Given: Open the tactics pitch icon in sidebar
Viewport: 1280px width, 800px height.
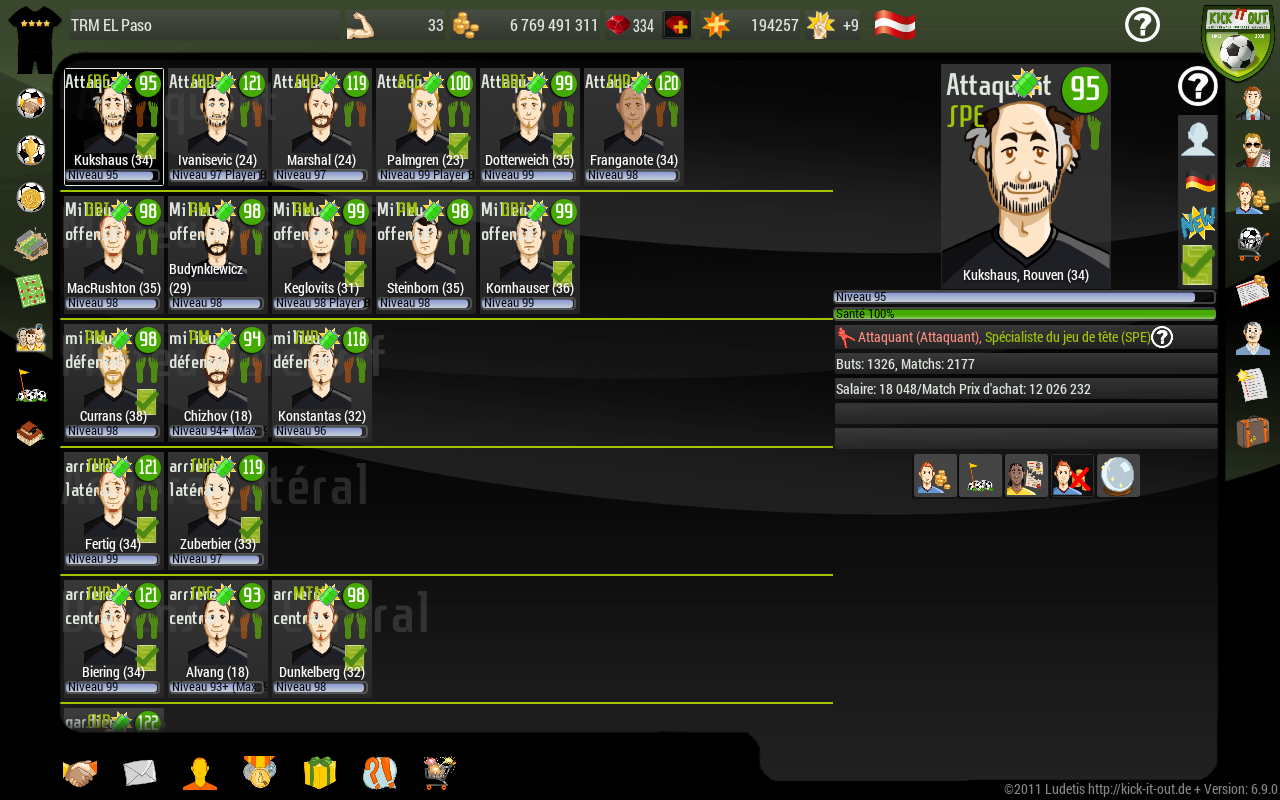Looking at the screenshot, I should tap(31, 291).
